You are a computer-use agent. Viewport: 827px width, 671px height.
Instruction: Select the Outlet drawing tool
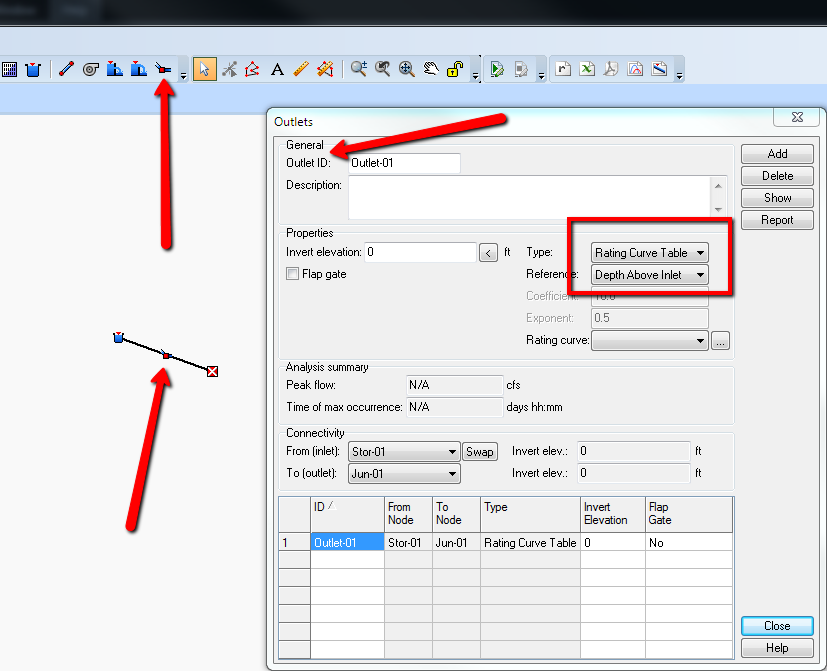[163, 68]
